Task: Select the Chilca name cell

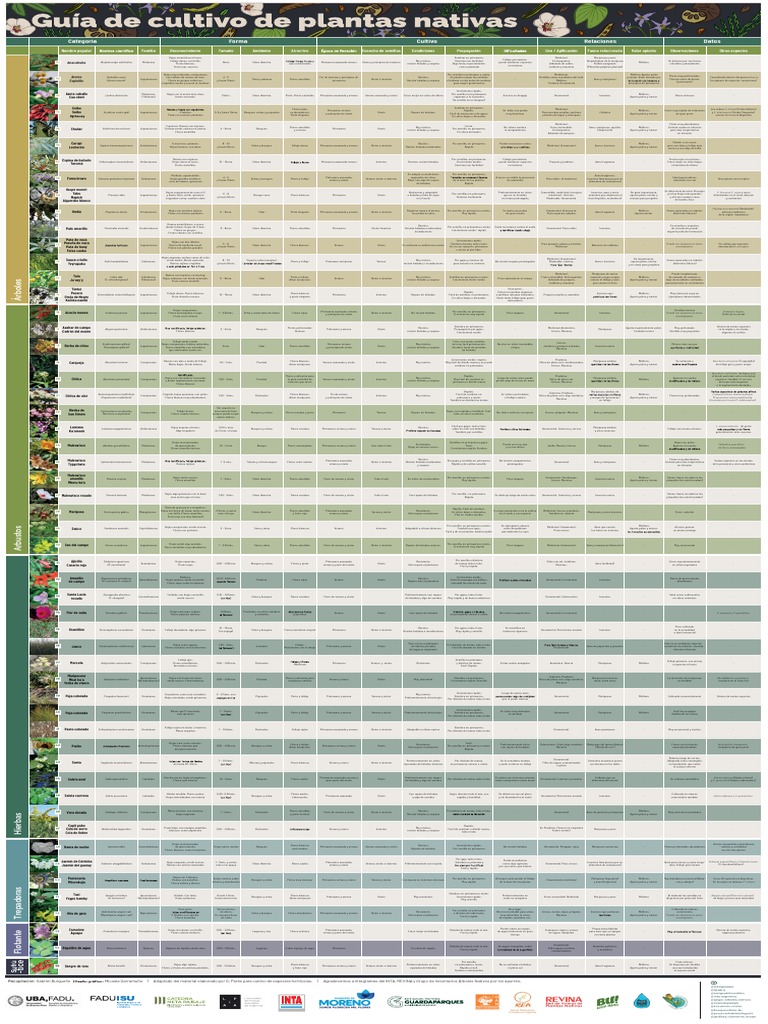Action: click(76, 379)
